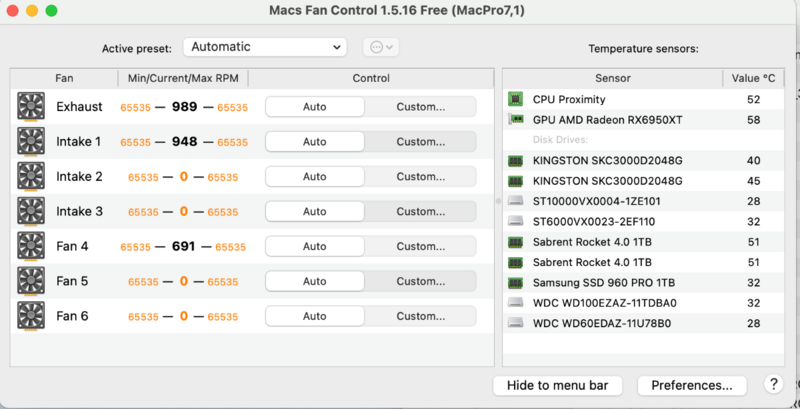Screen dimensions: 800x409
Task: Select the first Sabrent Rocket 4.0 1TB row
Action: [x=643, y=242]
